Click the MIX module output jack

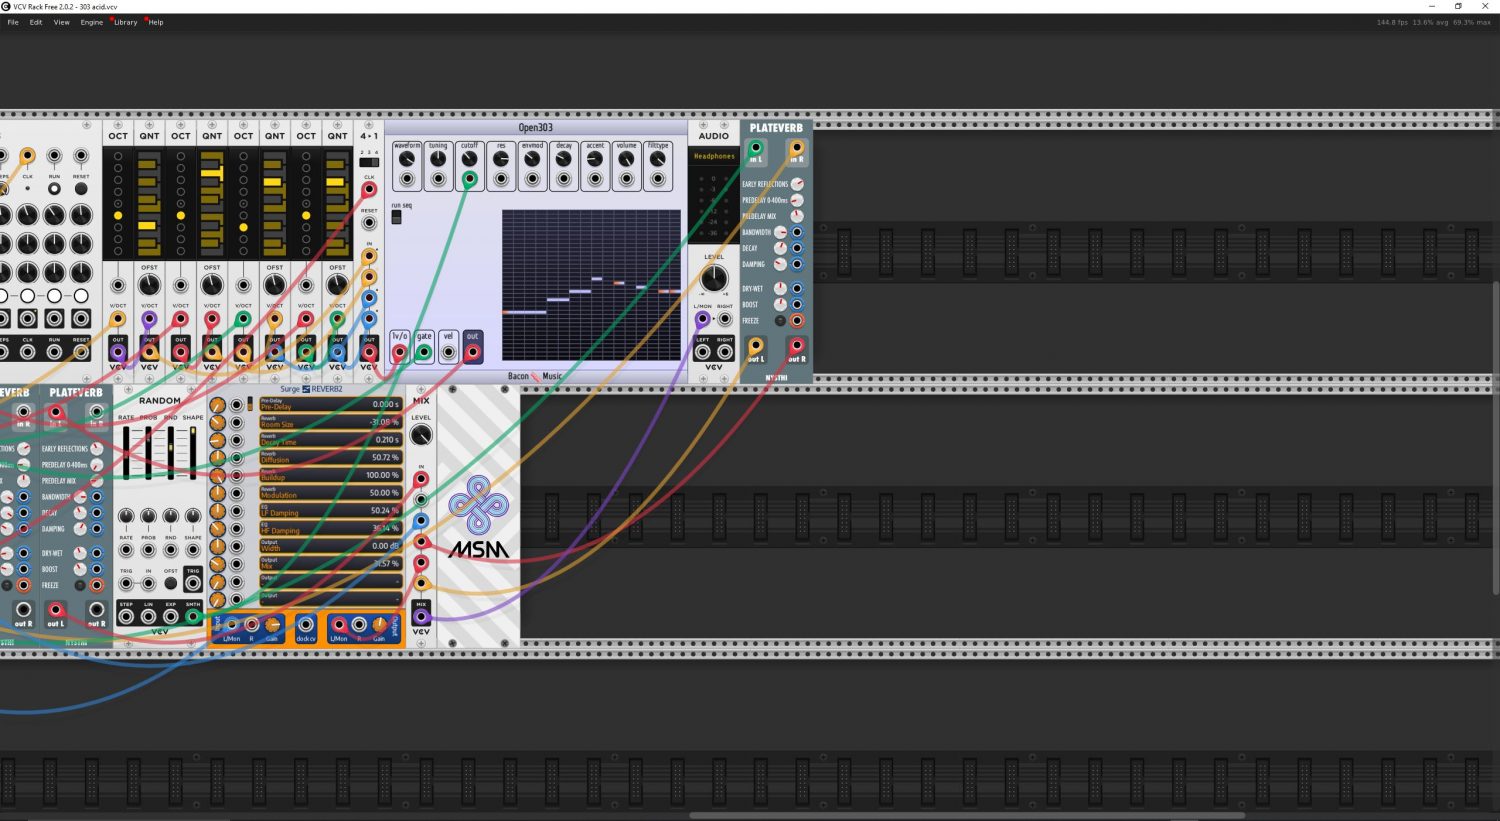(421, 617)
